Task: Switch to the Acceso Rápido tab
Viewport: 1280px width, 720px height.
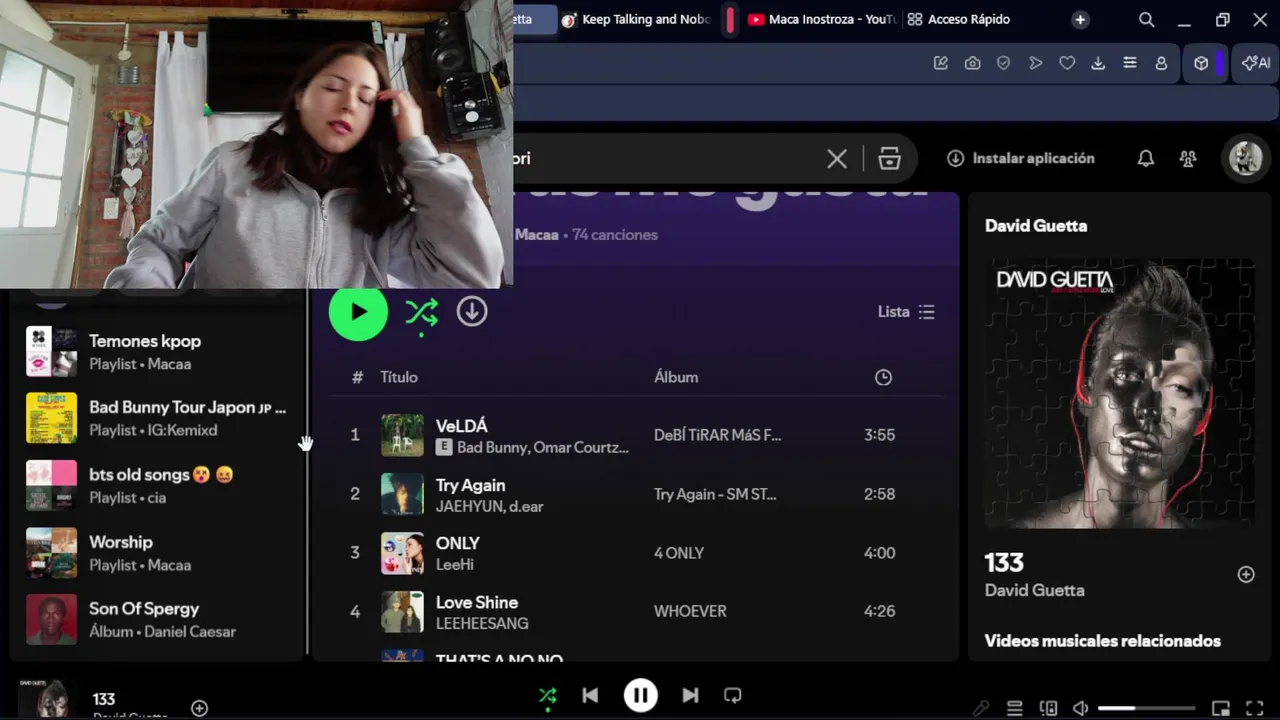Action: 959,19
